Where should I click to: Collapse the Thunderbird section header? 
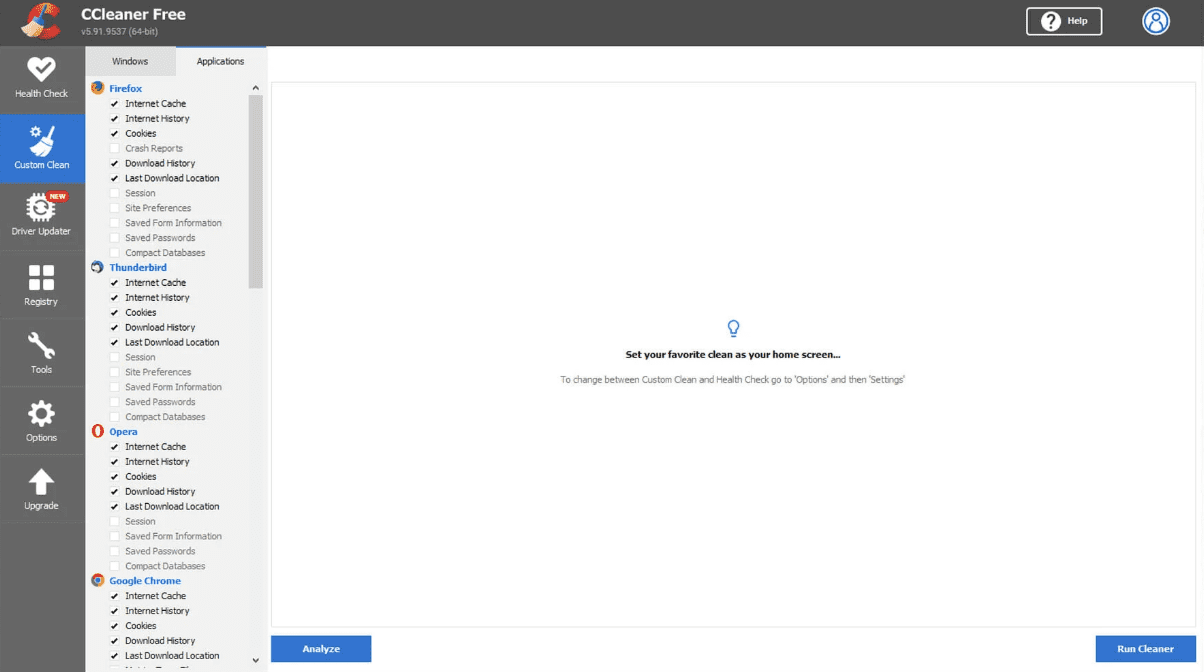click(x=138, y=268)
